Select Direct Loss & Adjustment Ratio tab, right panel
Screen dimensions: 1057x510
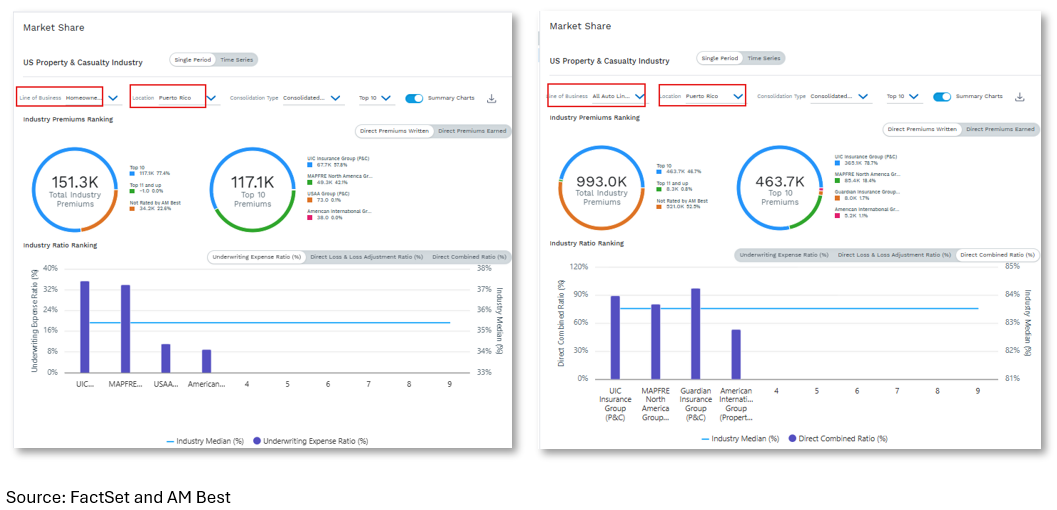click(894, 255)
